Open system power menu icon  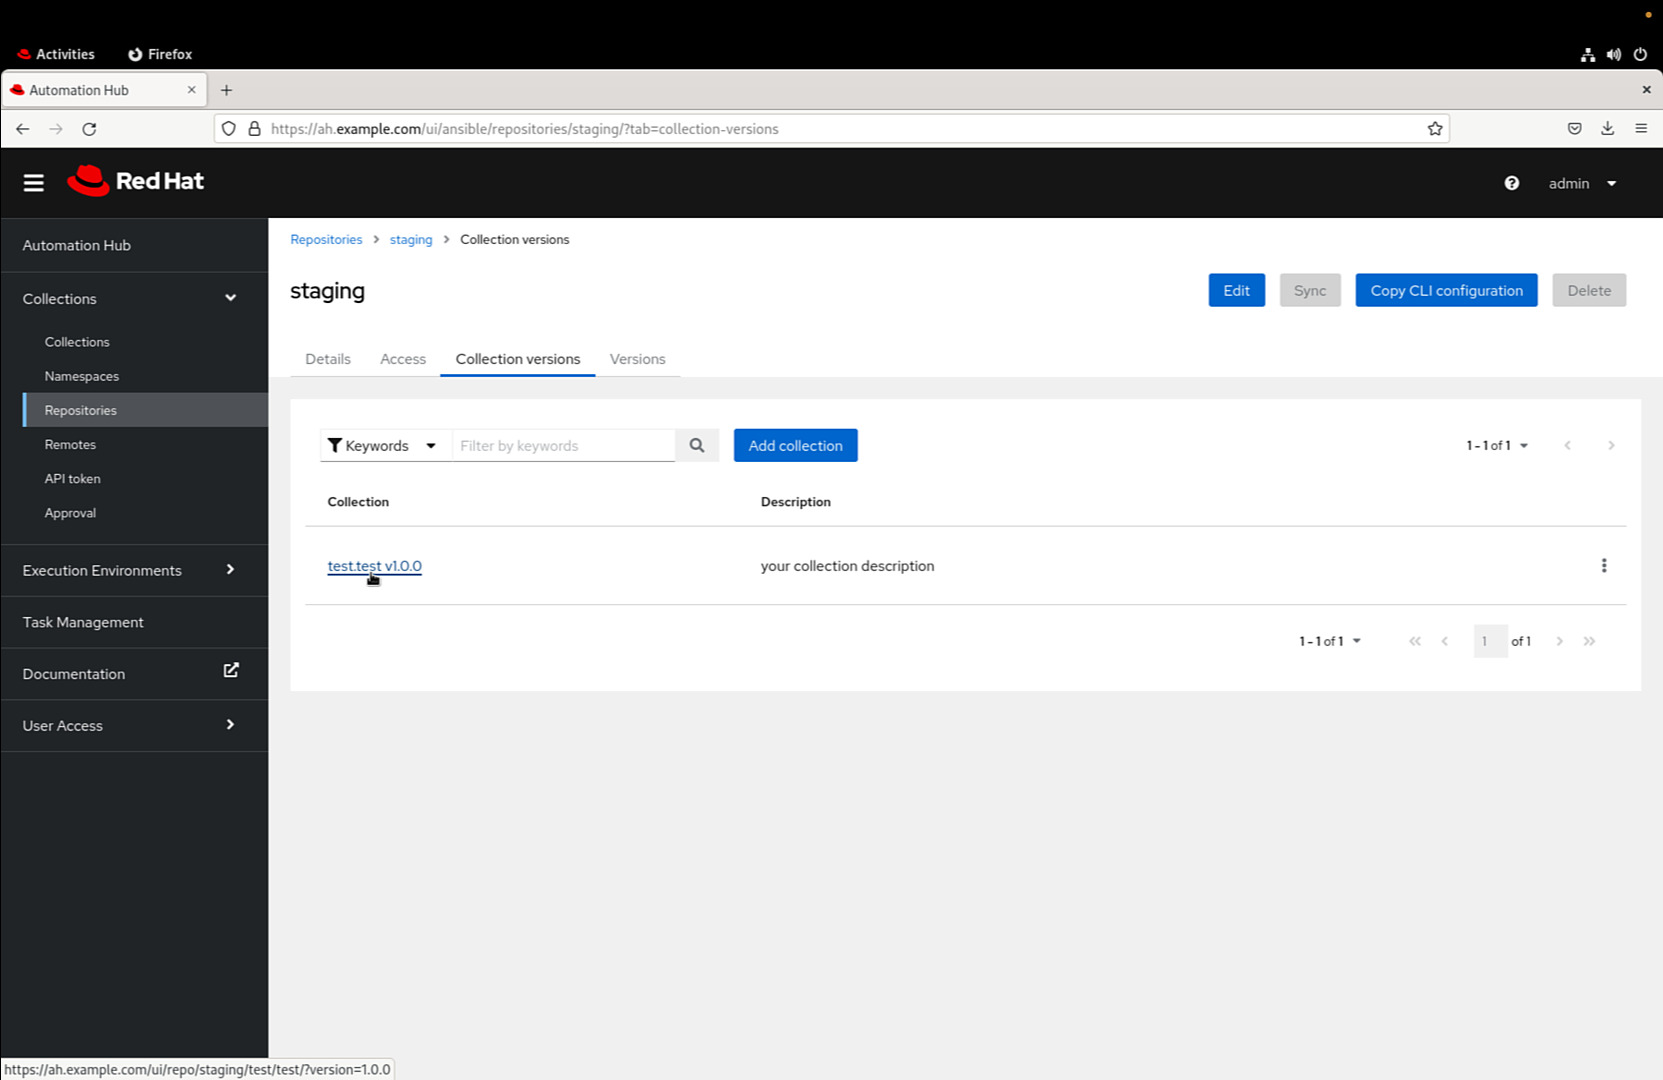[1640, 55]
